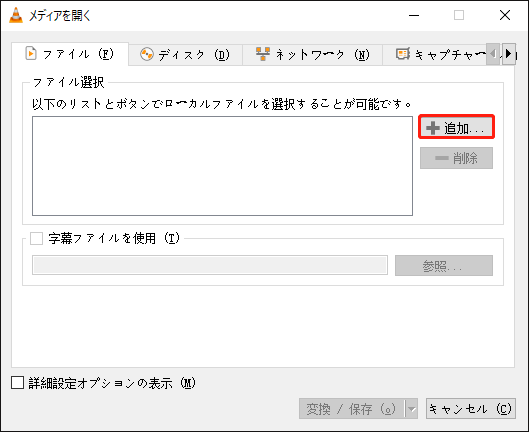529x432 pixels.
Task: Close the メディアを開く dialog
Action: (x=505, y=15)
